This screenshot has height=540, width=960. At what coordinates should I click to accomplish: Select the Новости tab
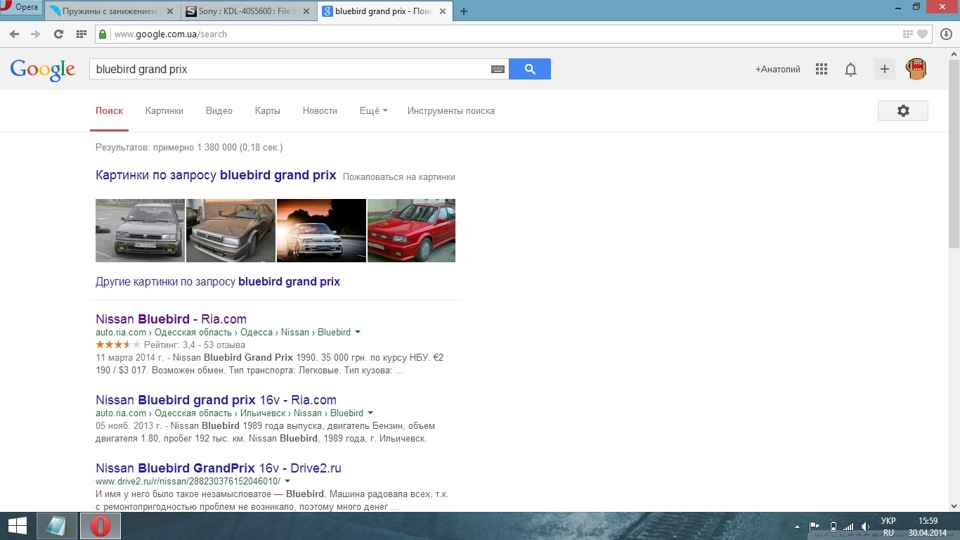coord(320,111)
